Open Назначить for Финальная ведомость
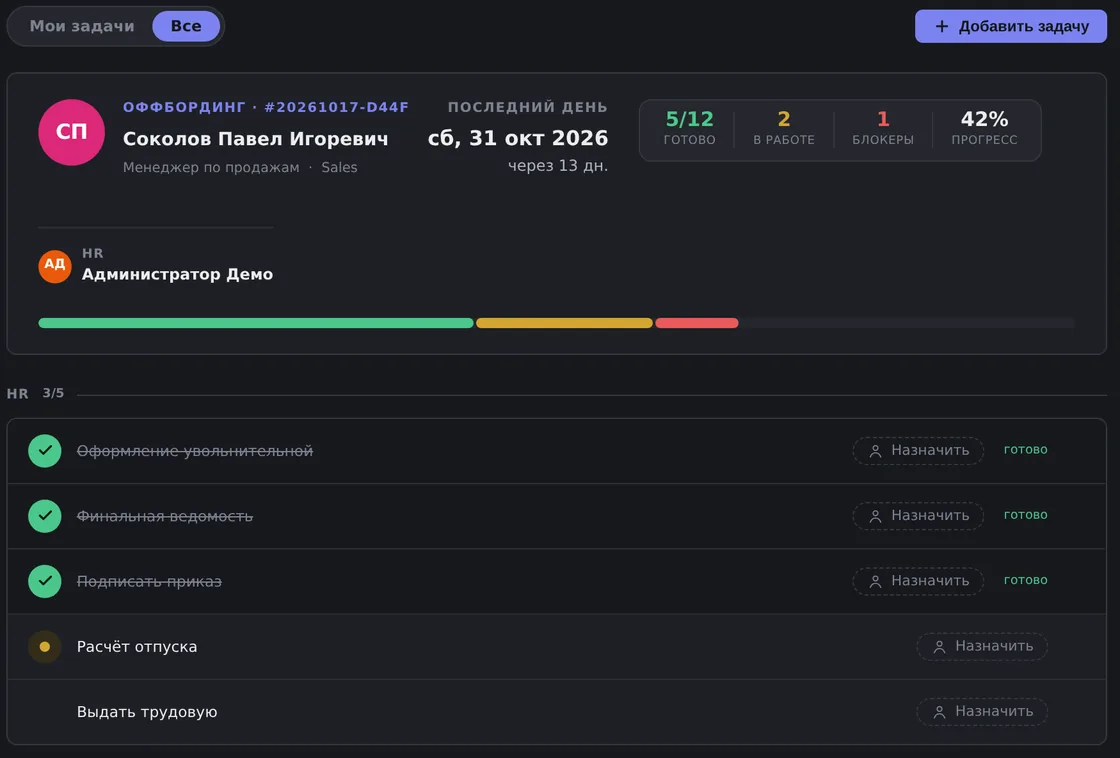Image resolution: width=1120 pixels, height=758 pixels. 918,516
